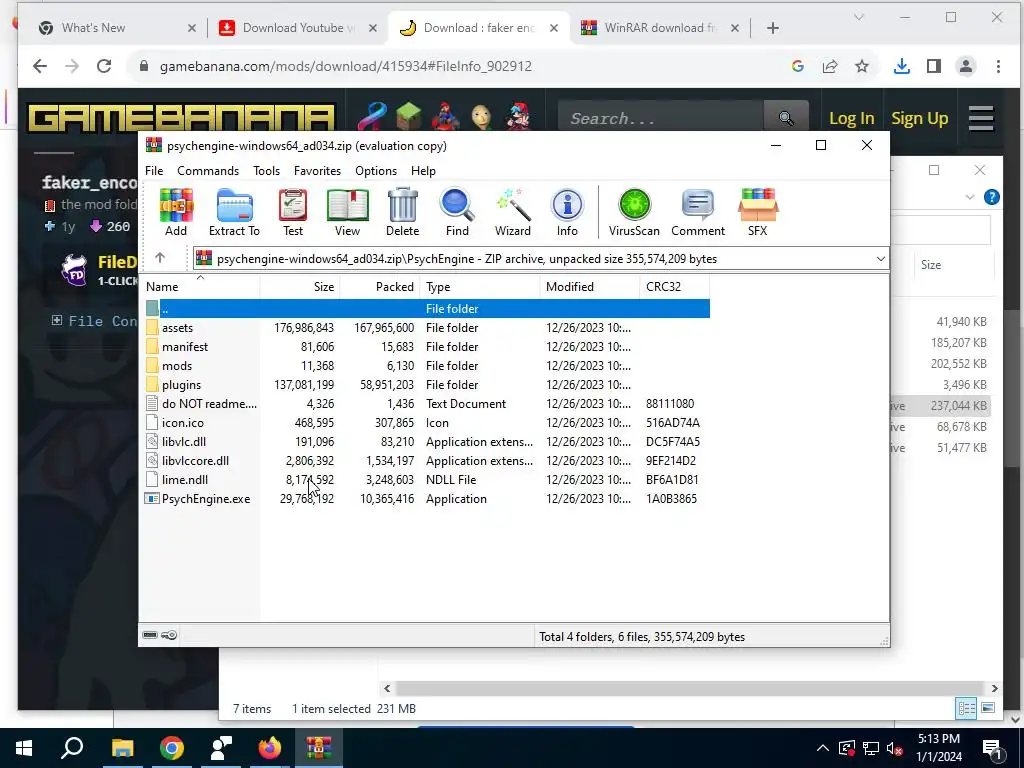Open the Chrome profile icon
Screen dimensions: 1024x768
pos(966,66)
